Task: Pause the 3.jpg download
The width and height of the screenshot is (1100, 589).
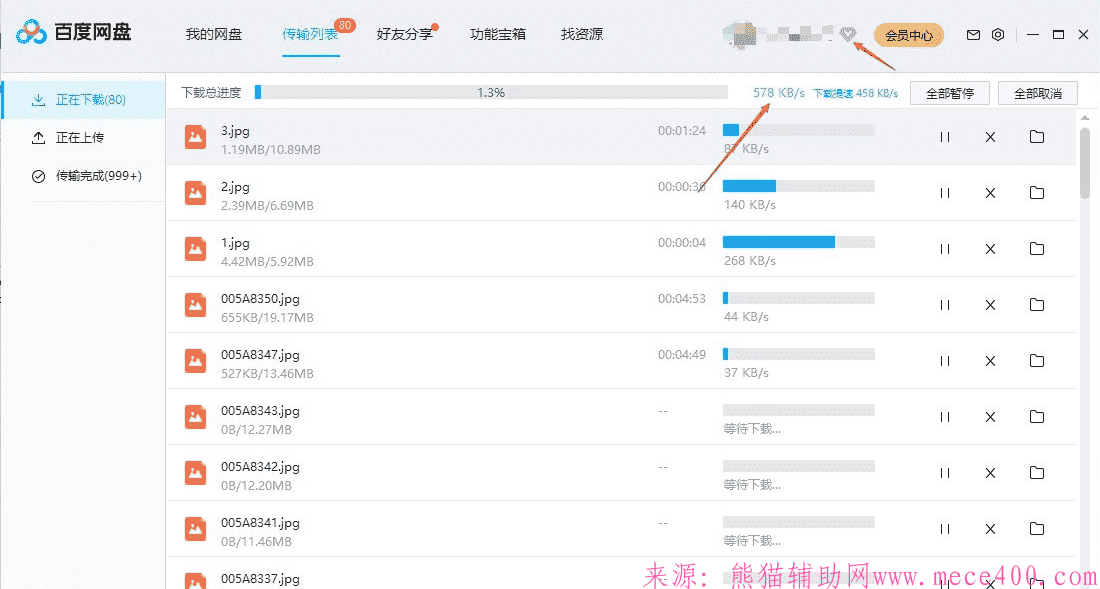Action: (944, 137)
